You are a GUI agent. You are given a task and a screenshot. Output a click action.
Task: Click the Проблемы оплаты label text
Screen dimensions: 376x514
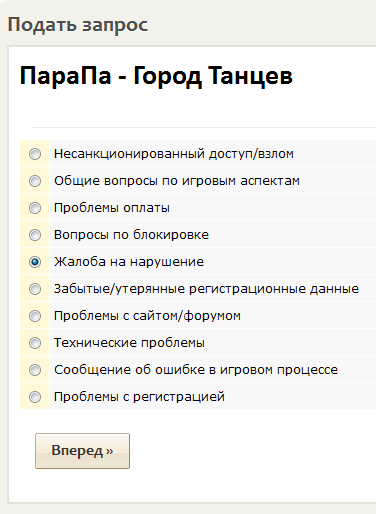coord(112,208)
